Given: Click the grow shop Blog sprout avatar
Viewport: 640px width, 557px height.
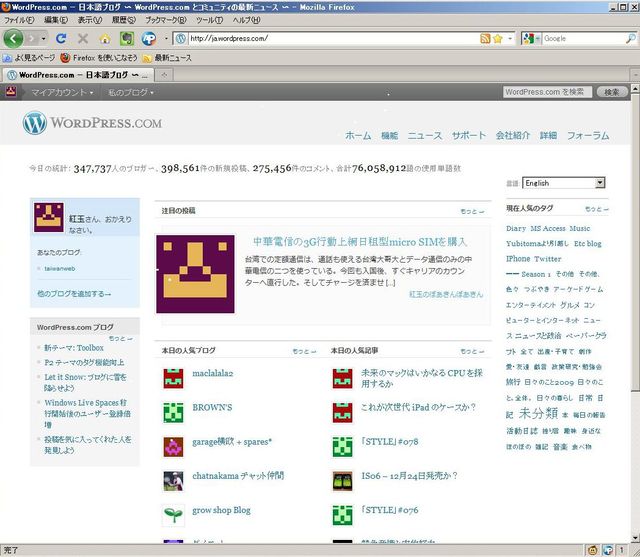Looking at the screenshot, I should 174,514.
